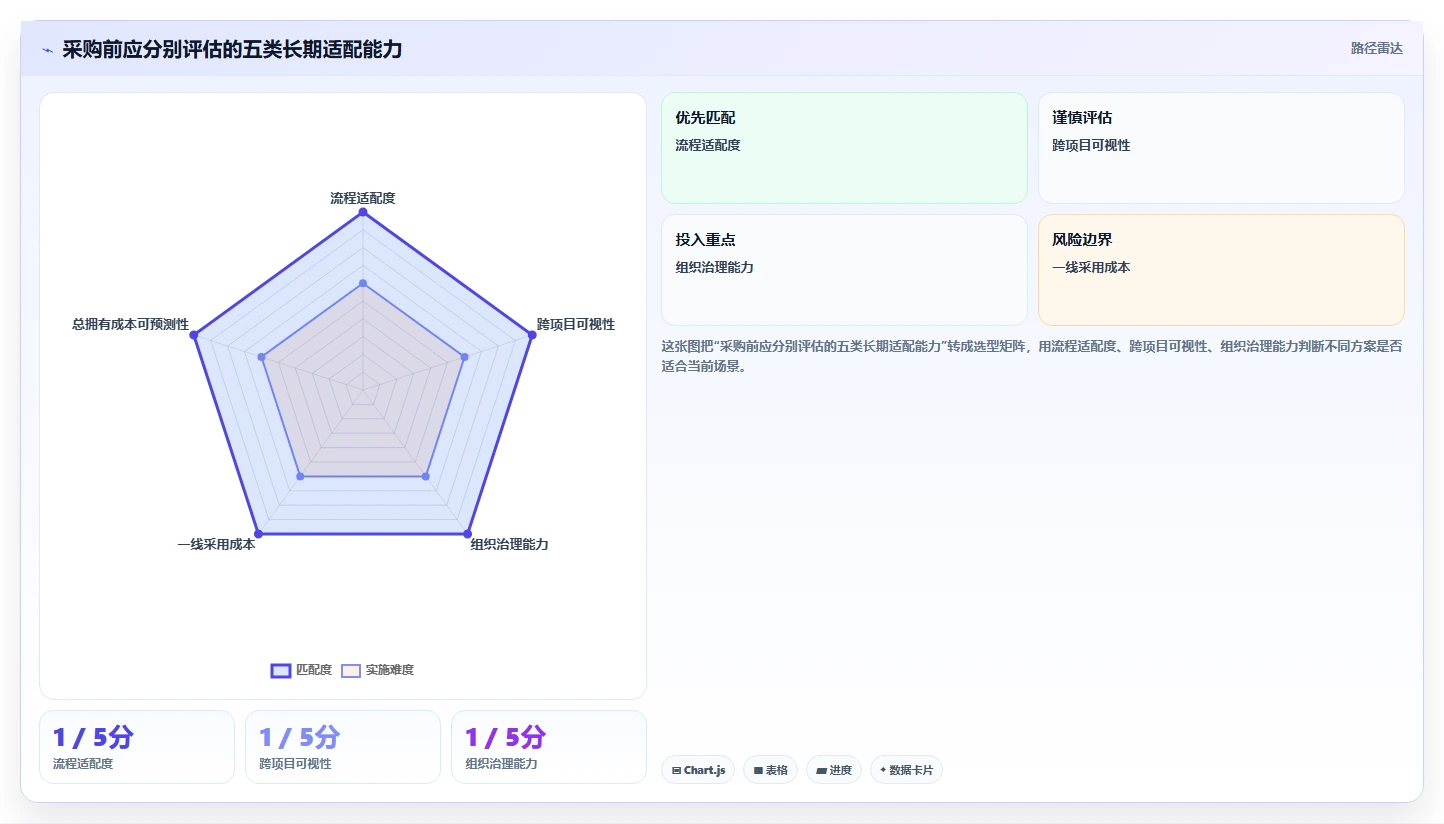
Task: Click the 路径雷达 label in the header
Action: 1376,48
